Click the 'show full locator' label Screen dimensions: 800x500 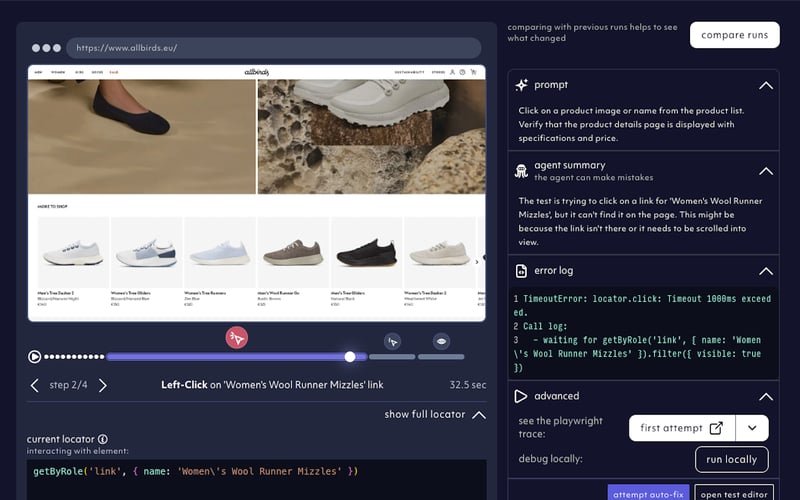click(x=425, y=415)
